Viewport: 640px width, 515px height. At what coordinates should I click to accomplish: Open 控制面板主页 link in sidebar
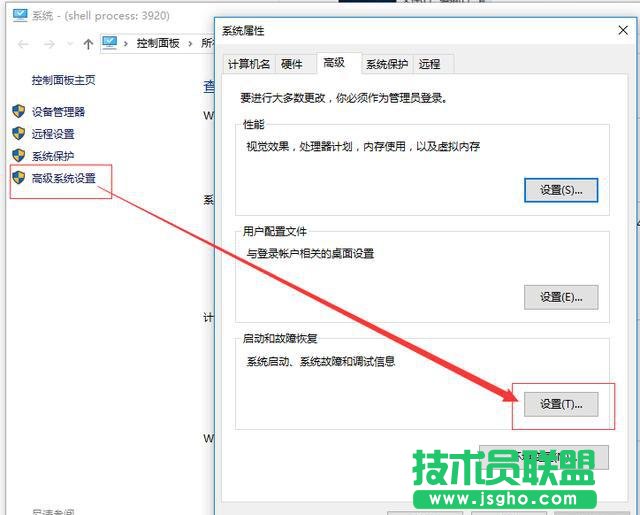click(x=63, y=80)
